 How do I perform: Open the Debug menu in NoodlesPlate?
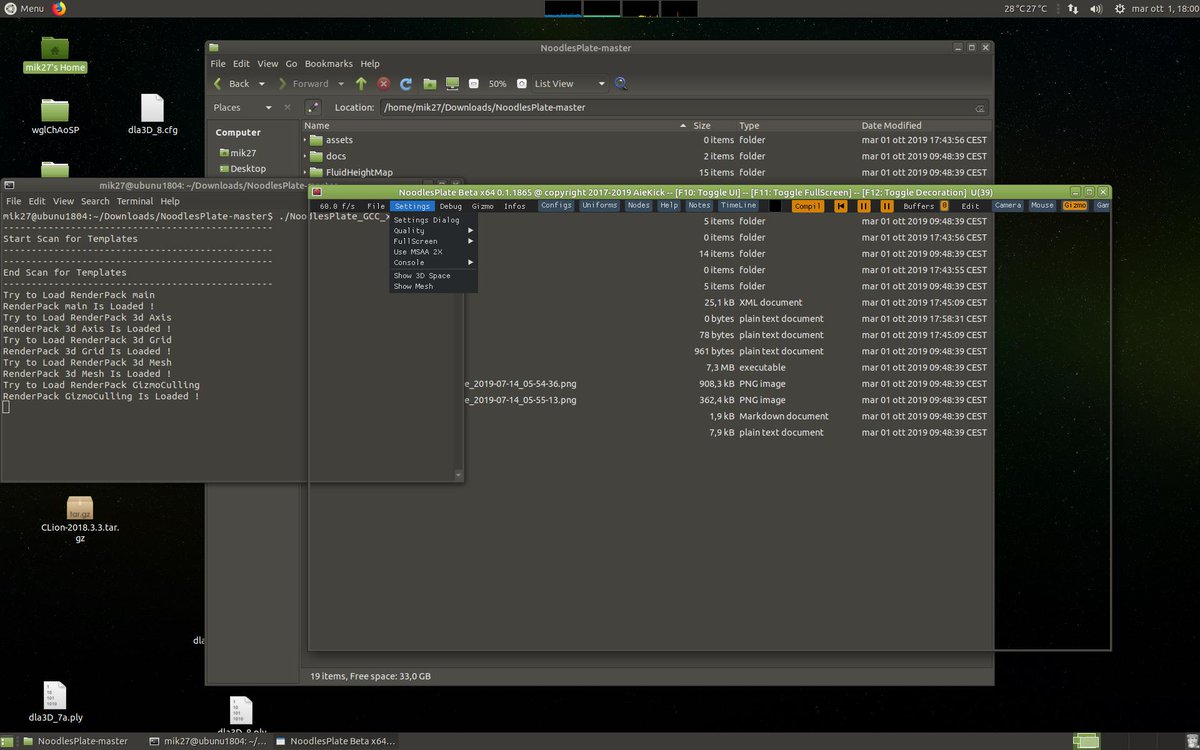click(451, 206)
